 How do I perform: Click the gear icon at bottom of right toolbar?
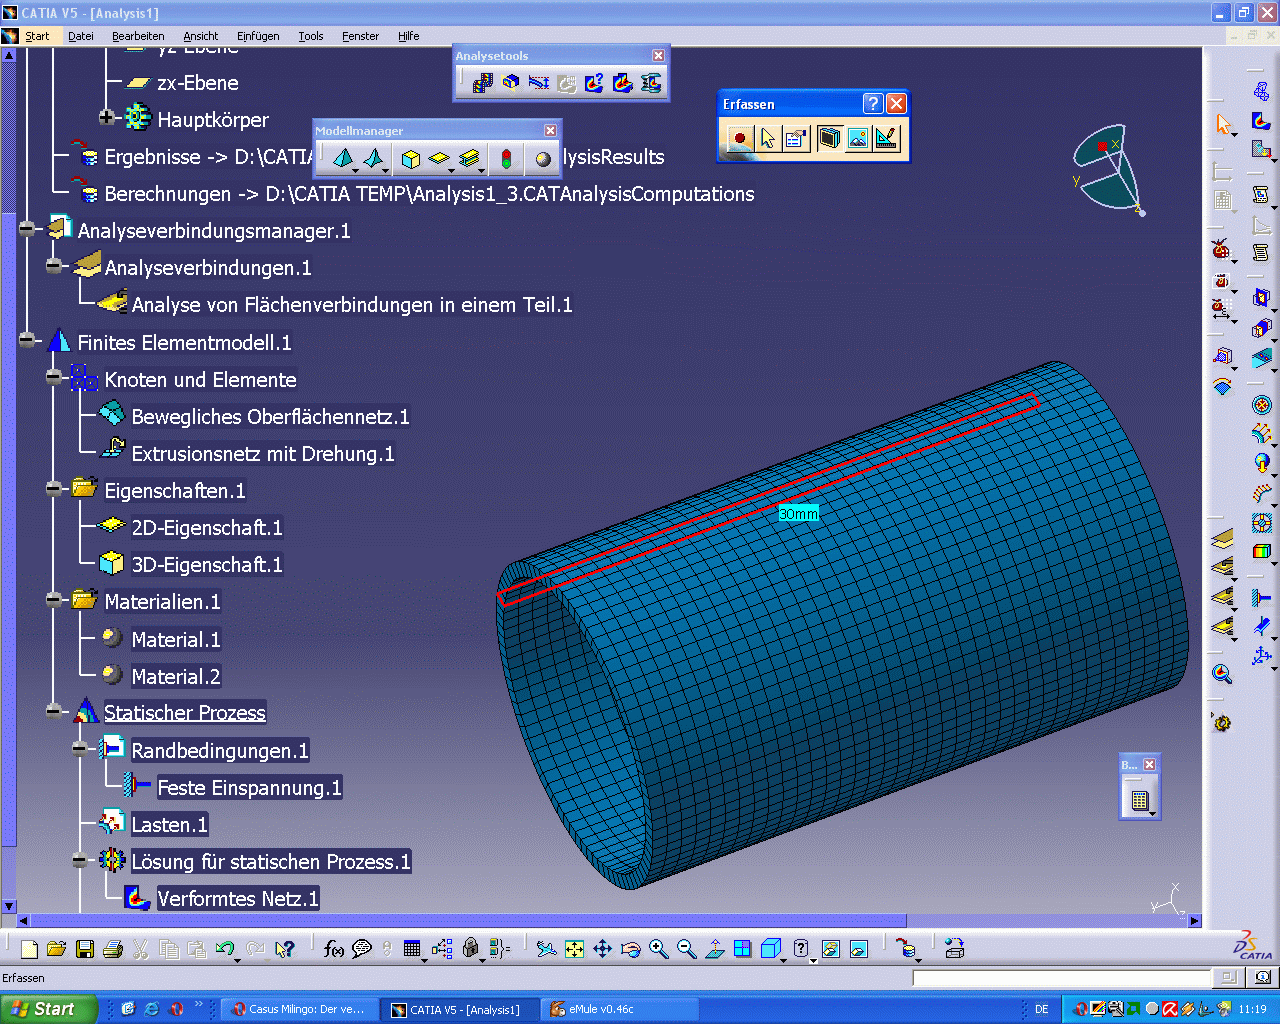(x=1222, y=722)
